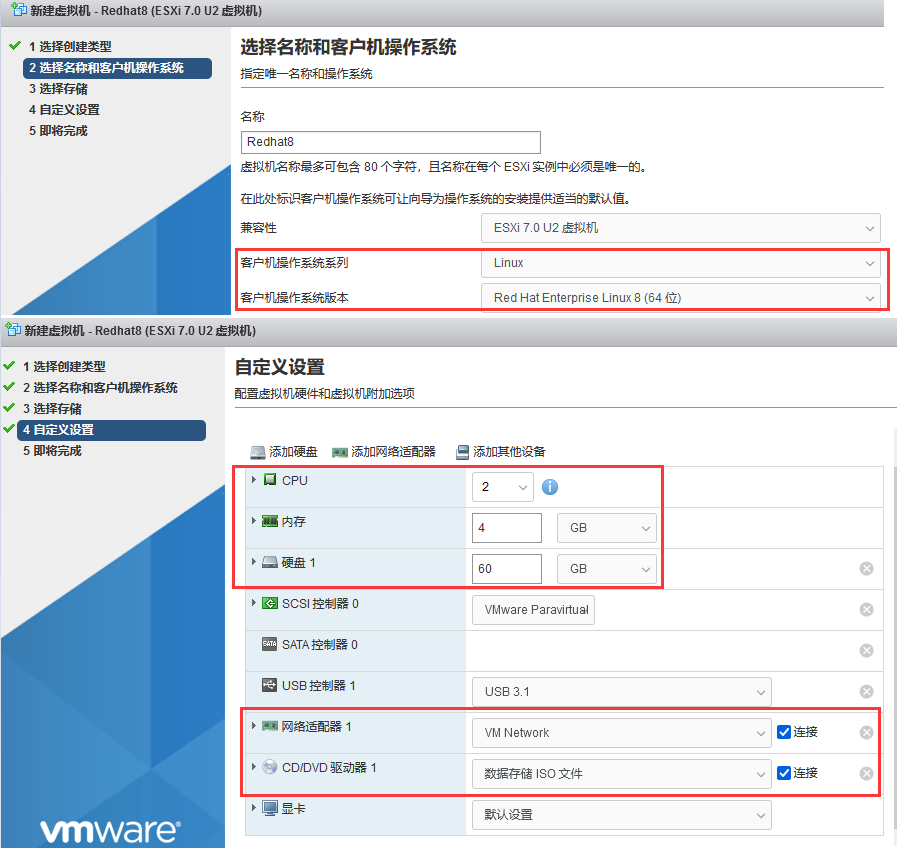897x848 pixels.
Task: Open the hard disk unit GB dropdown
Action: pyautogui.click(x=606, y=569)
